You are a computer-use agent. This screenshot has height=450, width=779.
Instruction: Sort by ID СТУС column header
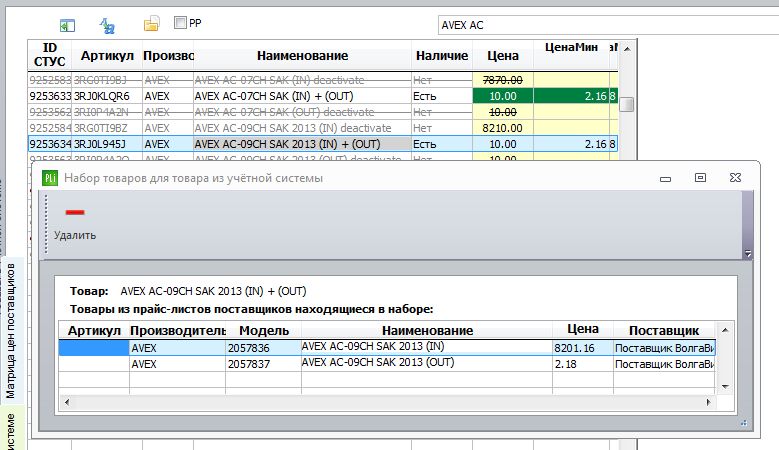coord(49,55)
